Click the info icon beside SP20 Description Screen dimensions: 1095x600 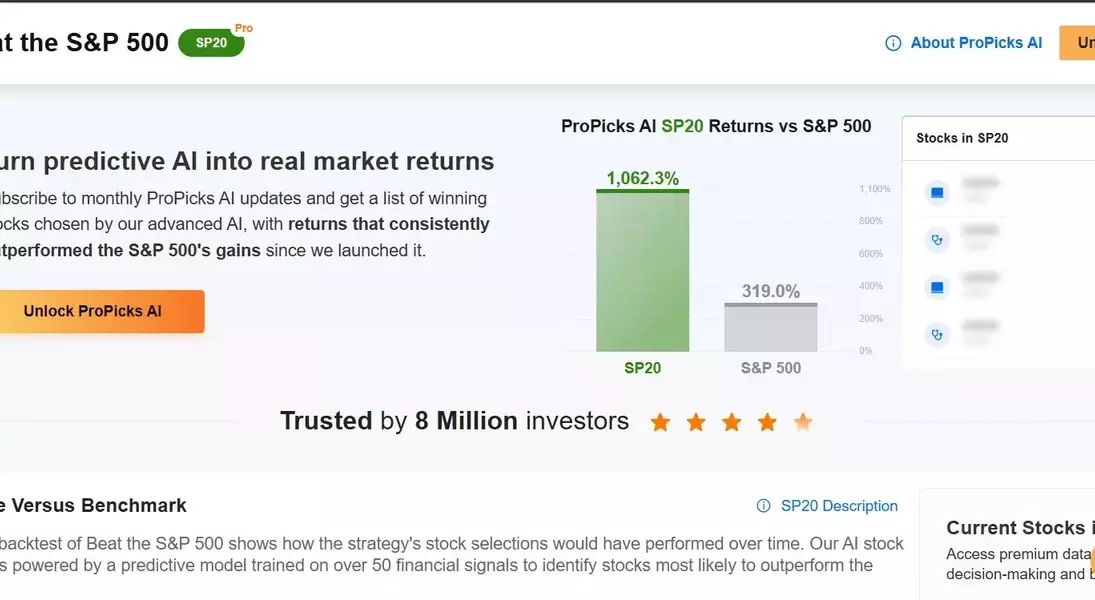(x=764, y=506)
